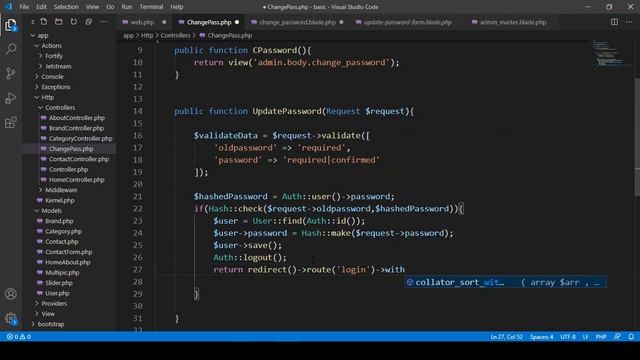Open the Extensions view icon
This screenshot has height=360, width=640.
(11, 122)
